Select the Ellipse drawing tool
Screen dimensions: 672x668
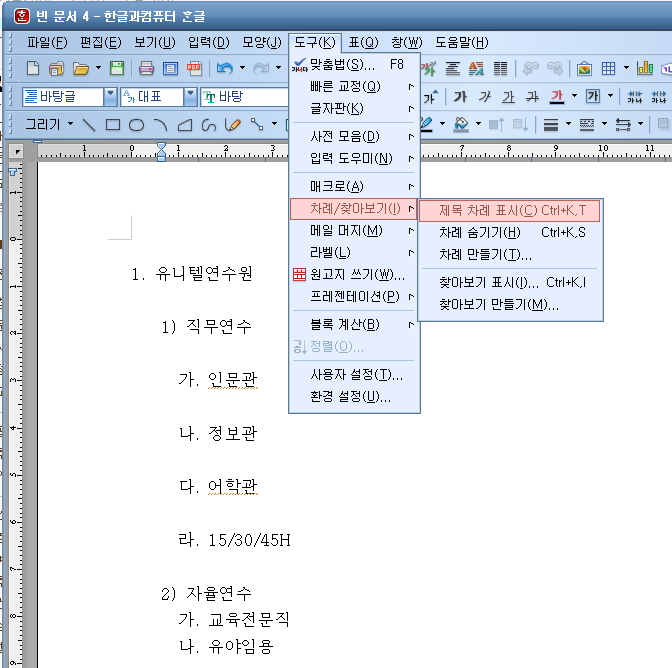pyautogui.click(x=136, y=125)
